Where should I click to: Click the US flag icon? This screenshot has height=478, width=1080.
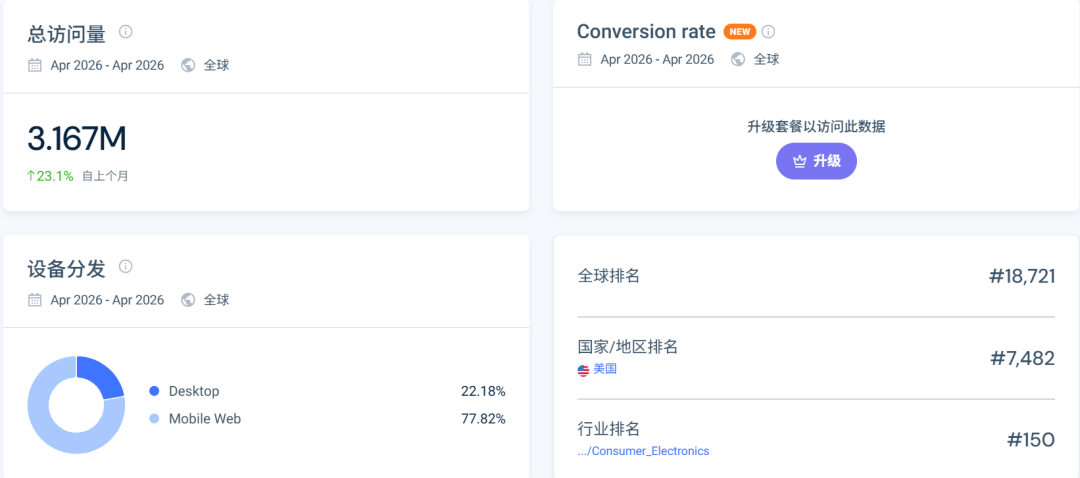(583, 370)
